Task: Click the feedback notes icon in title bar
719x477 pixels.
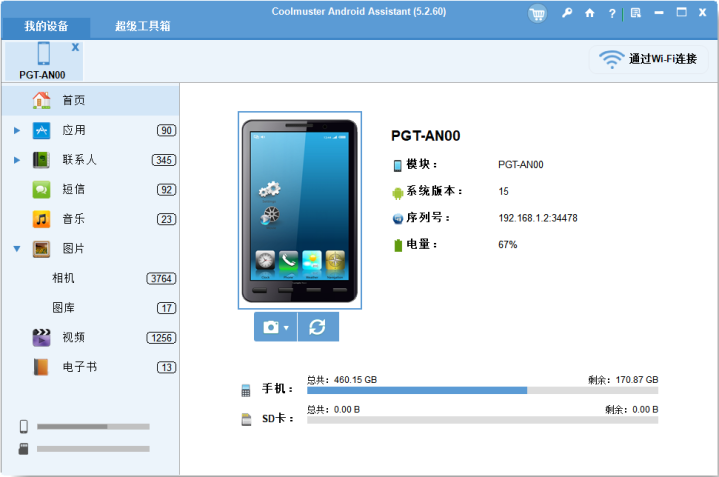Action: (x=636, y=13)
